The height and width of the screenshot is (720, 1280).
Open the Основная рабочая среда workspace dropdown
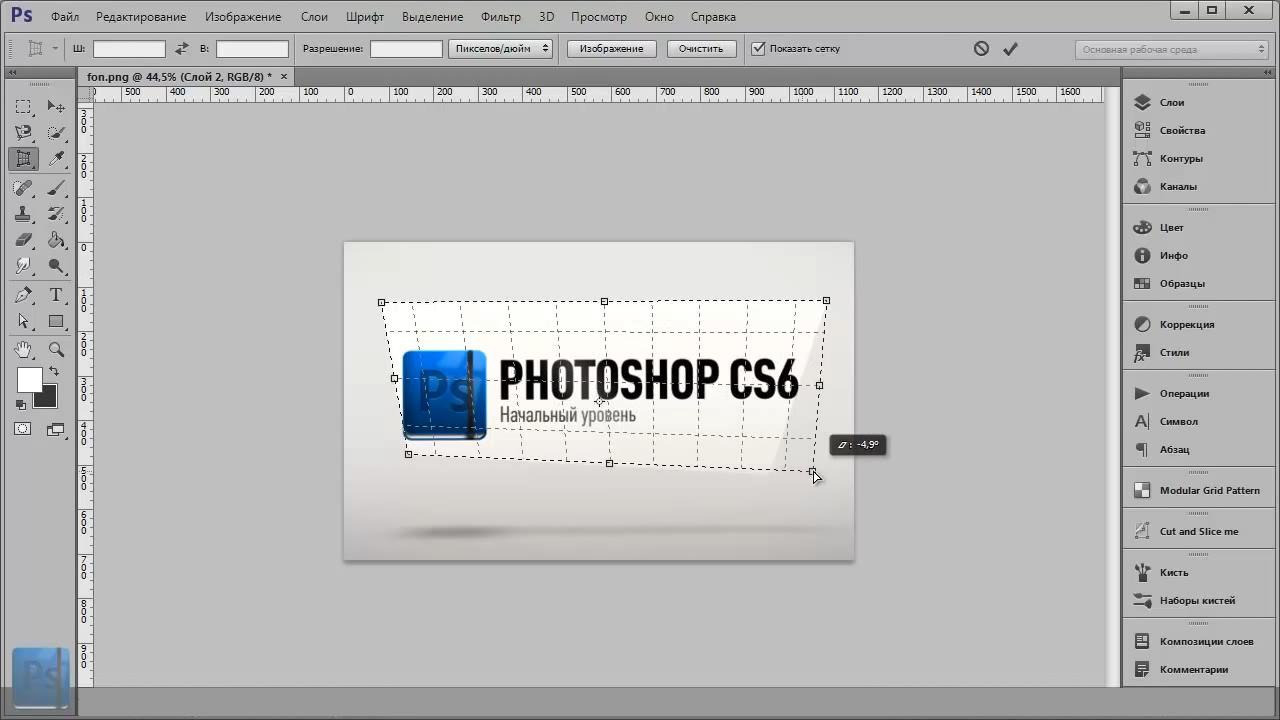1172,49
